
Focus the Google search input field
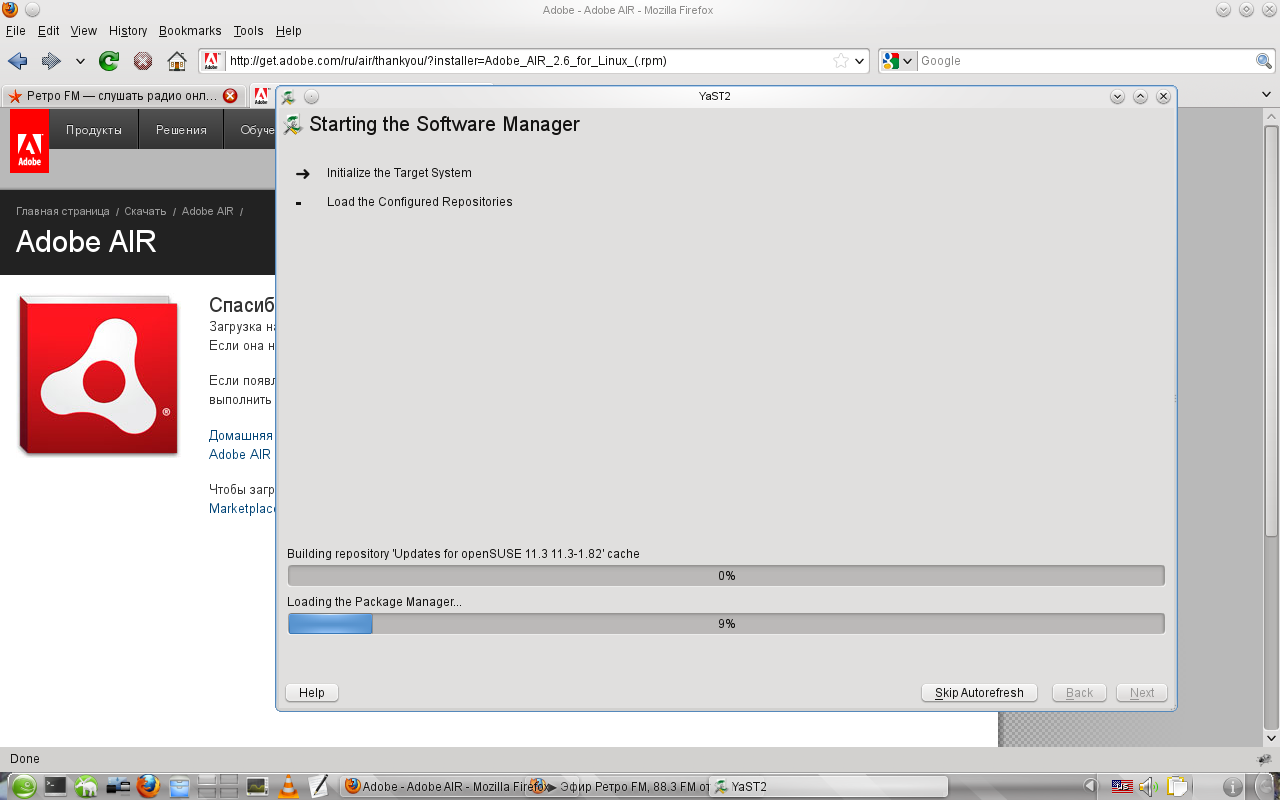pos(1086,61)
